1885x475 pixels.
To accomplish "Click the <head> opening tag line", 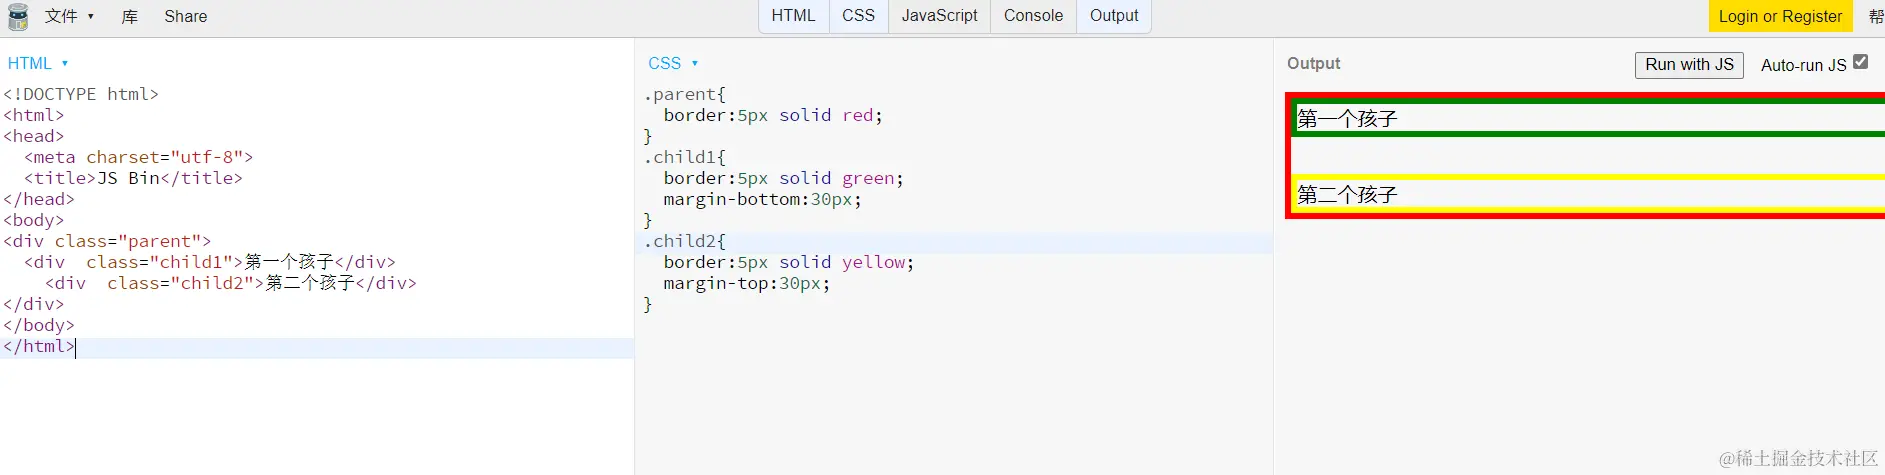I will pyautogui.click(x=34, y=136).
